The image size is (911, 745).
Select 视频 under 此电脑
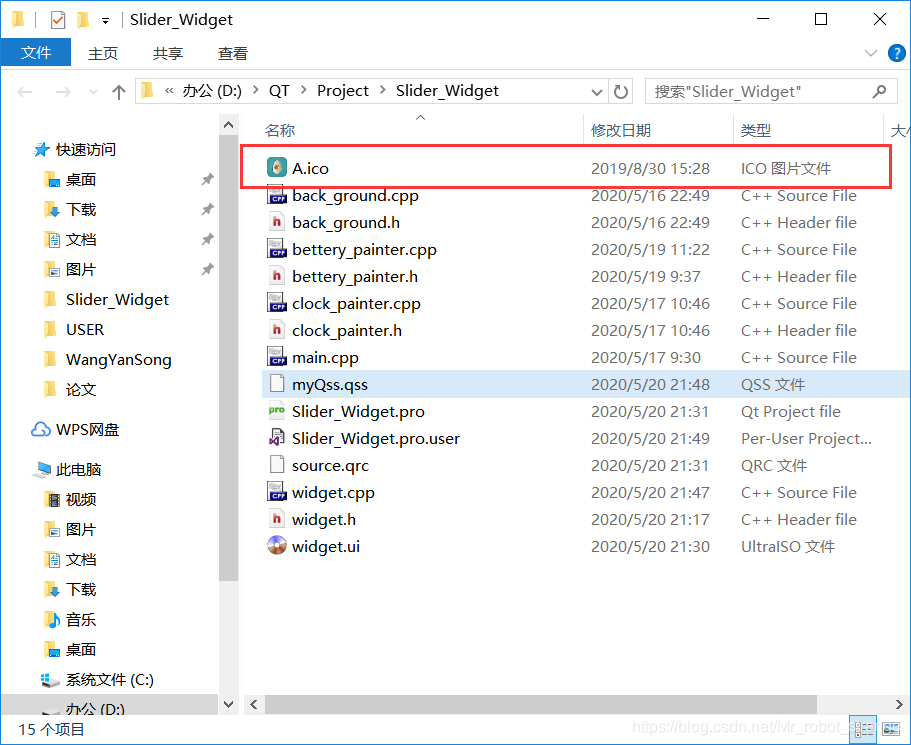point(70,499)
